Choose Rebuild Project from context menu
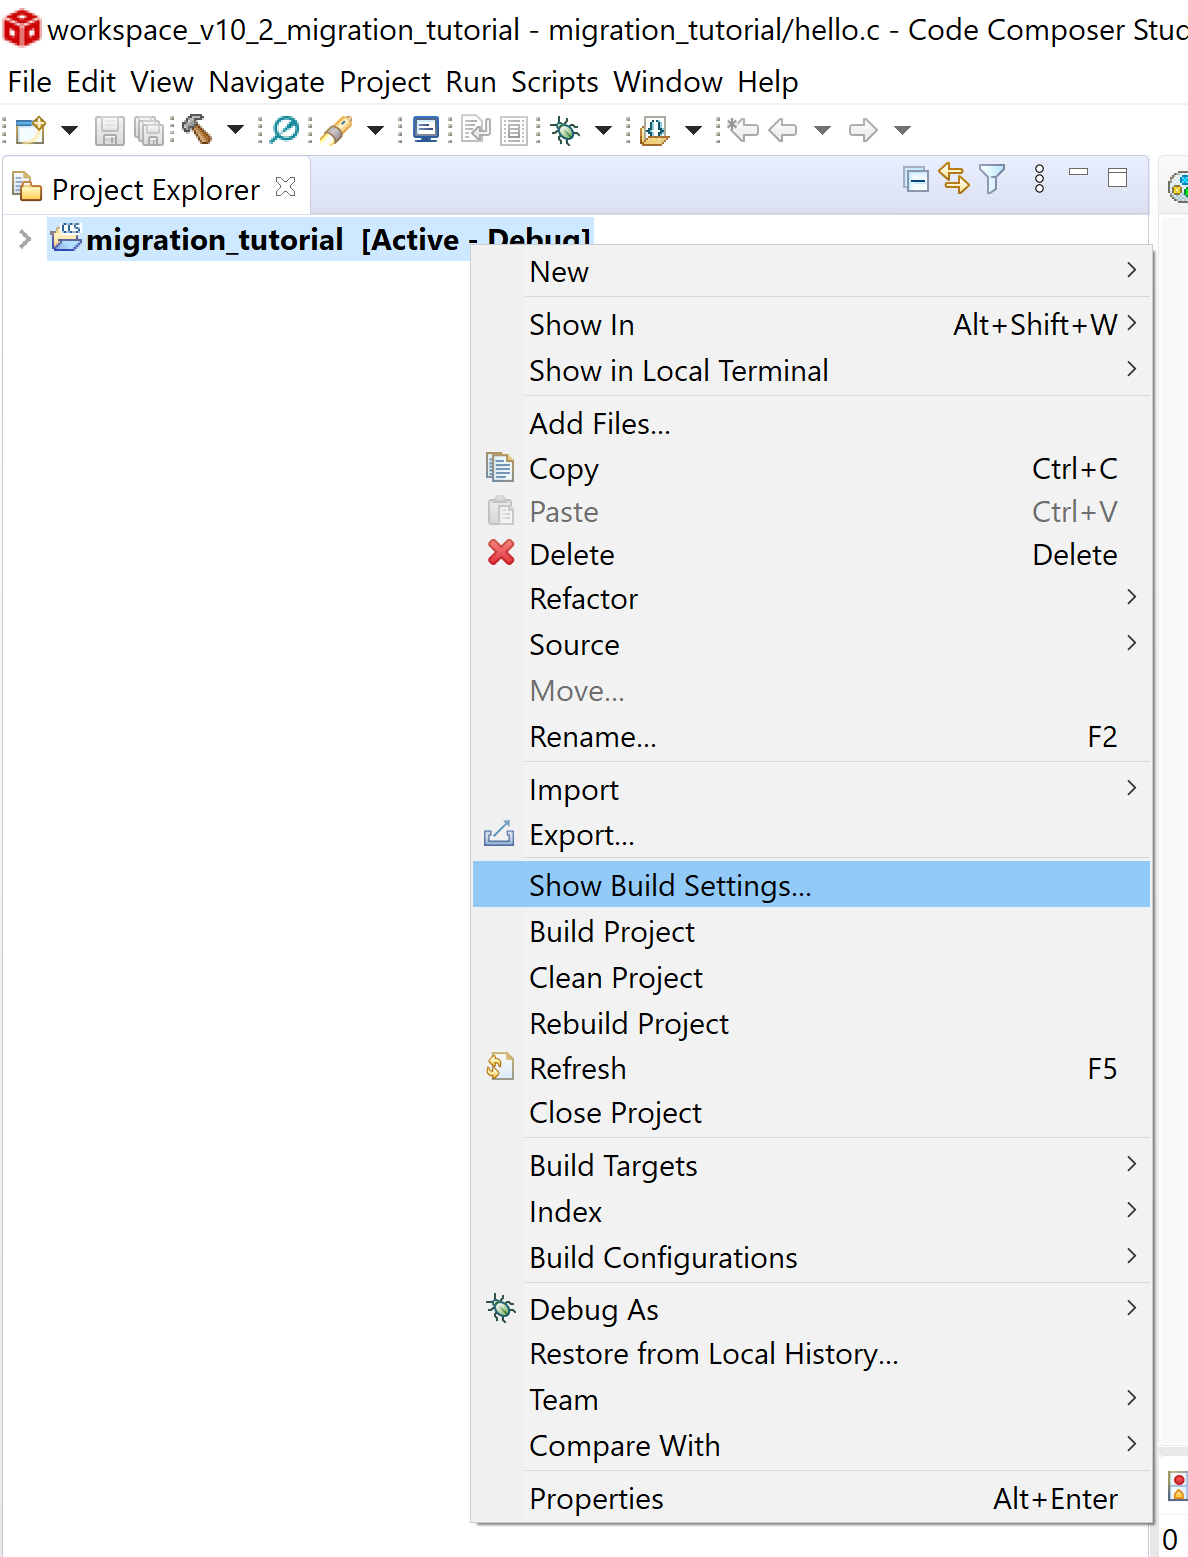Image resolution: width=1188 pixels, height=1557 pixels. click(629, 1023)
